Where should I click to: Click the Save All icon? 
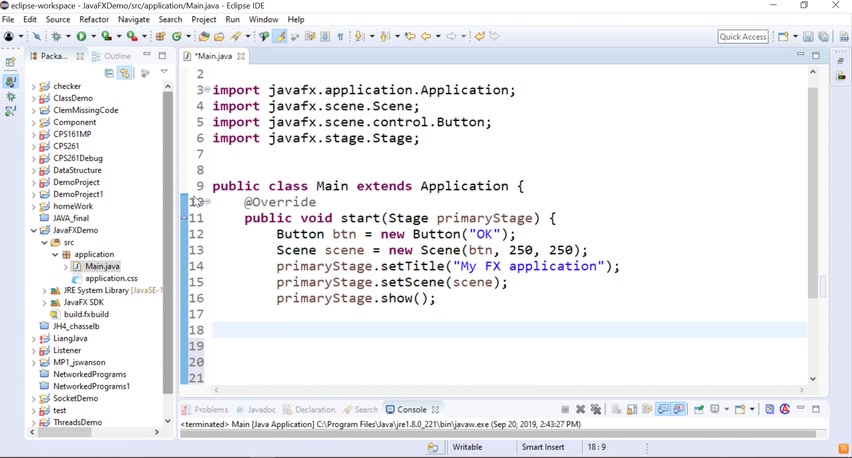(x=824, y=36)
